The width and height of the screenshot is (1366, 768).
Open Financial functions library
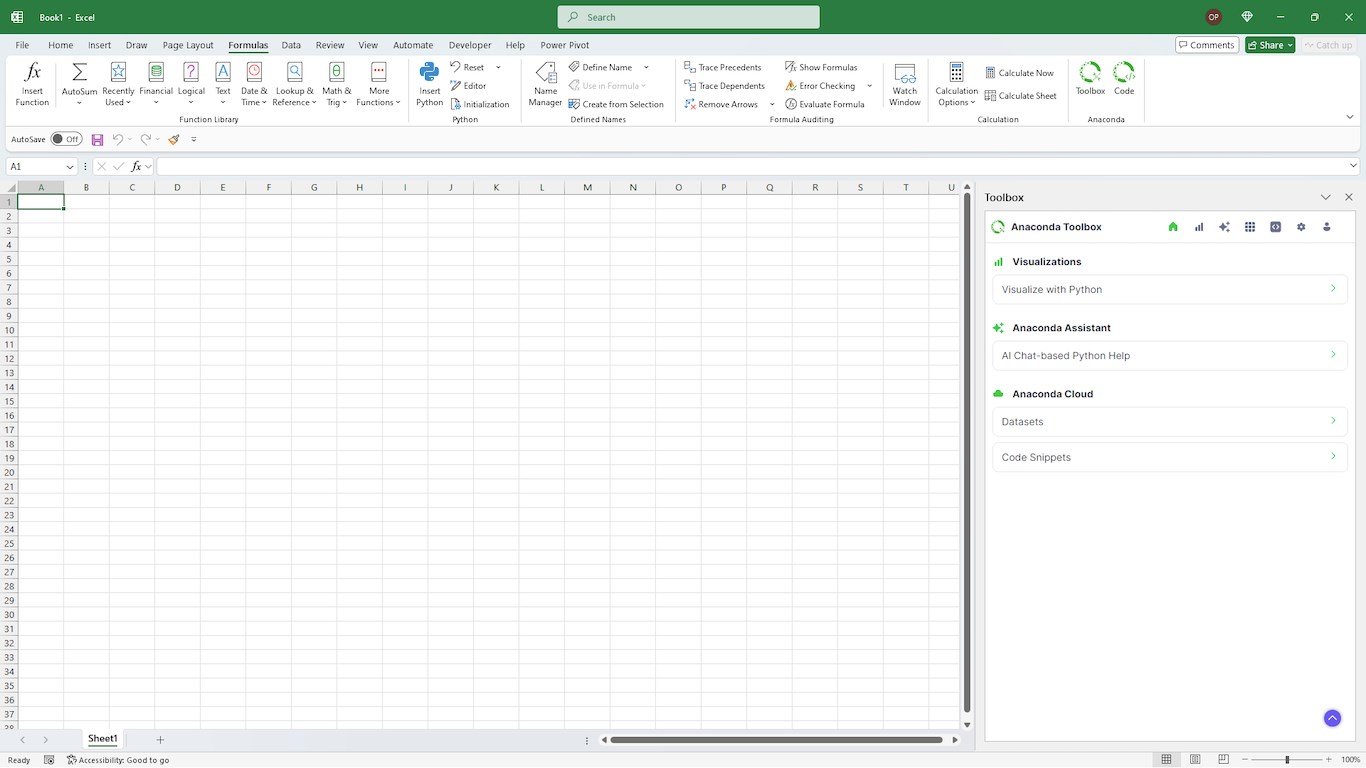coord(156,84)
